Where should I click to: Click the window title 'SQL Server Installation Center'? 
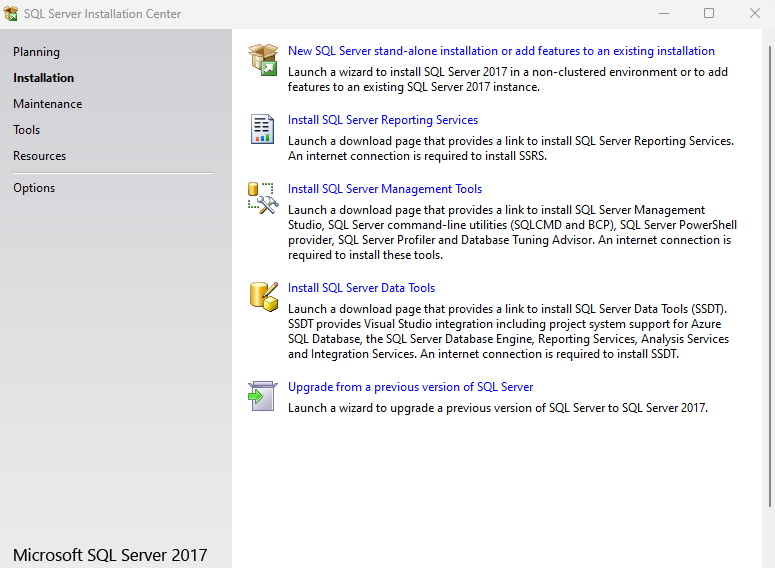point(102,14)
